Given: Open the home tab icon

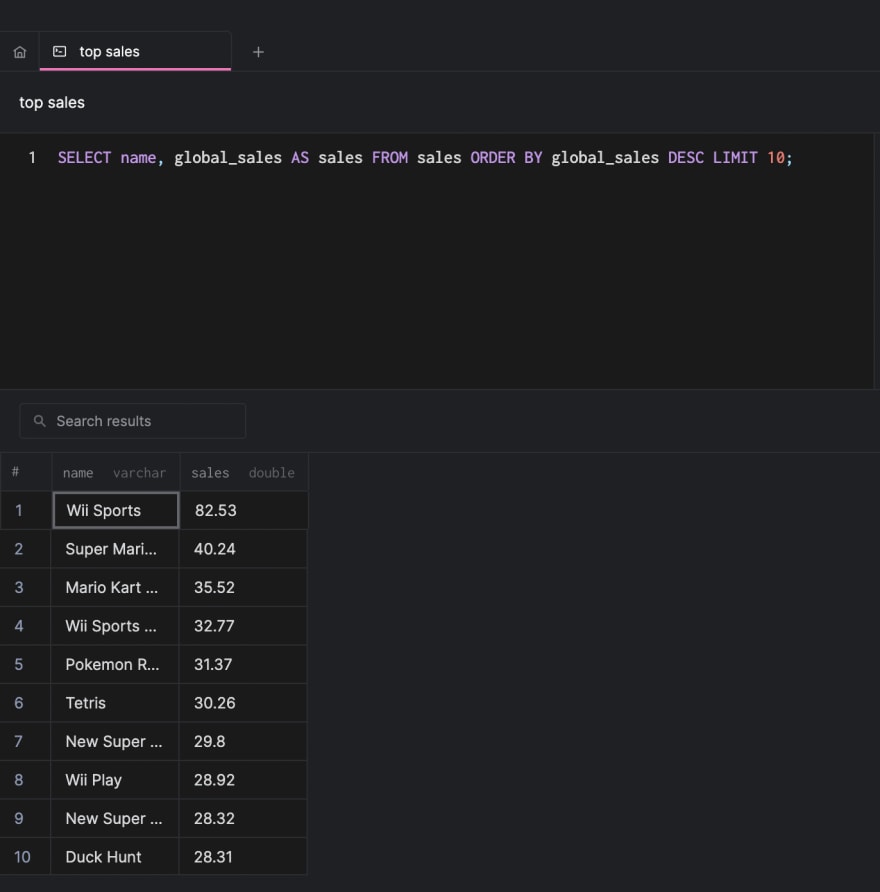Looking at the screenshot, I should [20, 52].
